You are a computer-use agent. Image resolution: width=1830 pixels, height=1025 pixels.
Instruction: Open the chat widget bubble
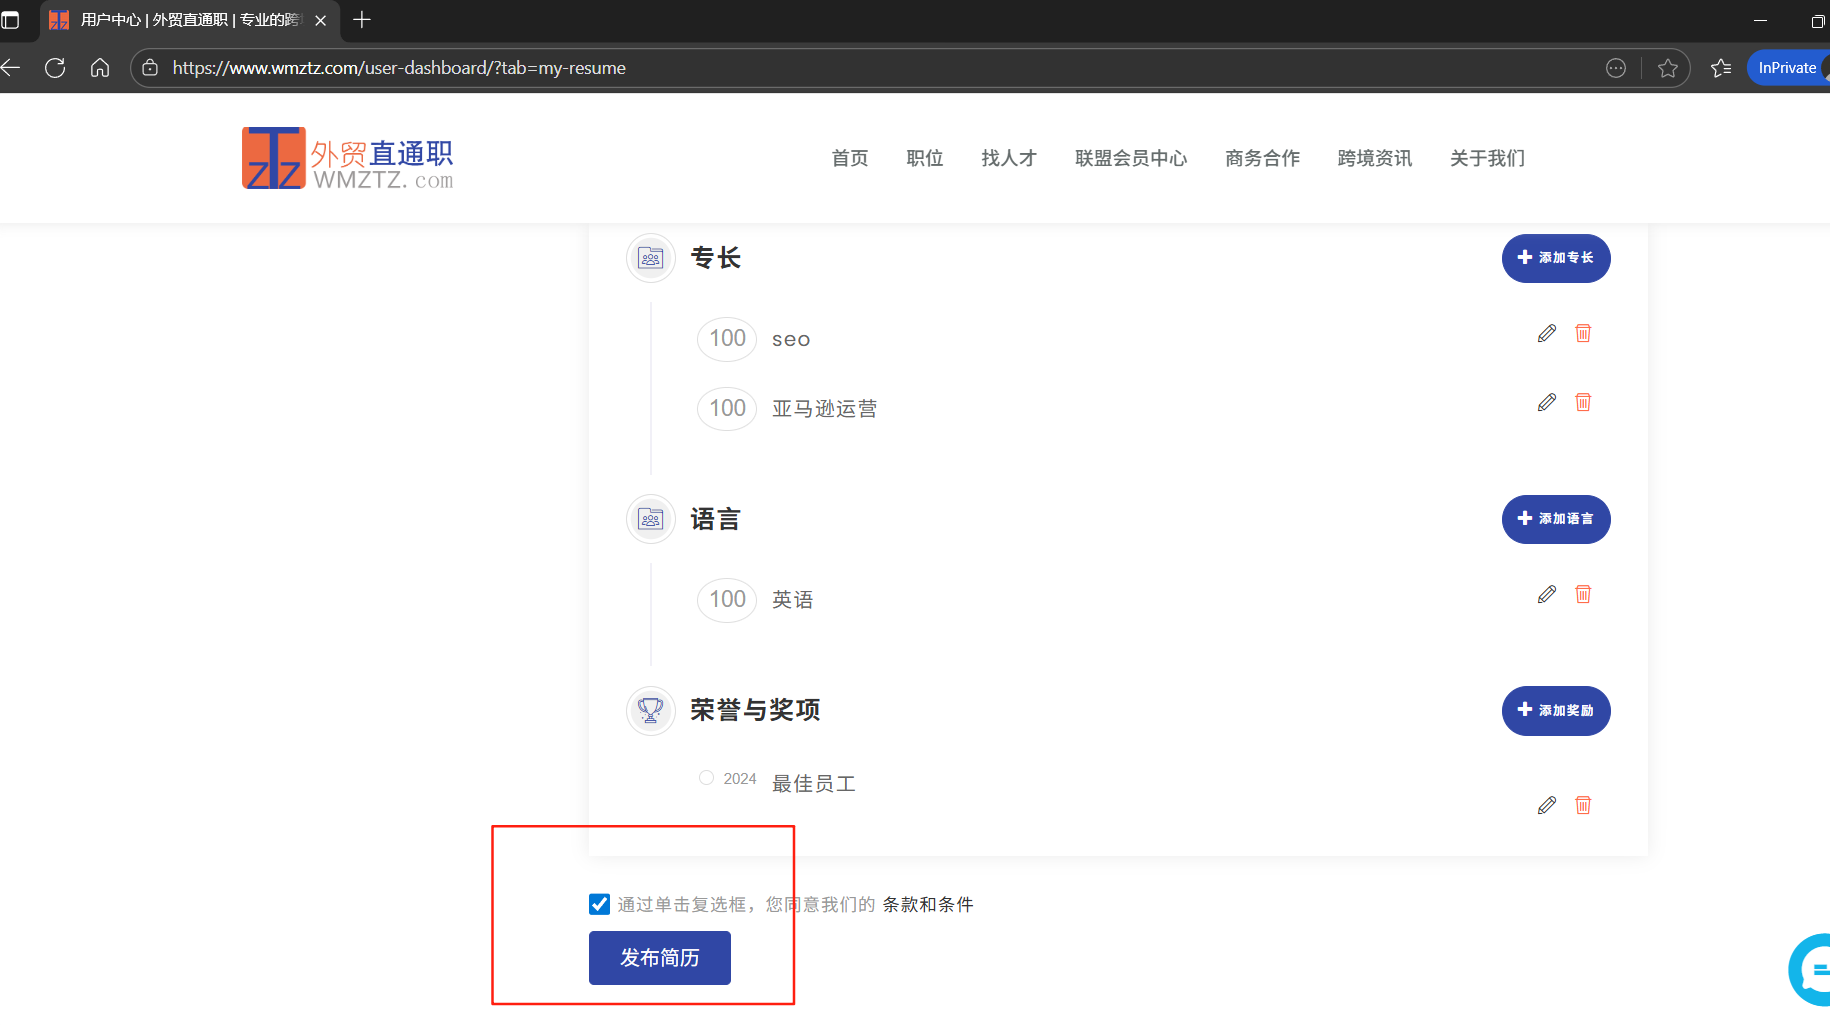click(x=1812, y=968)
